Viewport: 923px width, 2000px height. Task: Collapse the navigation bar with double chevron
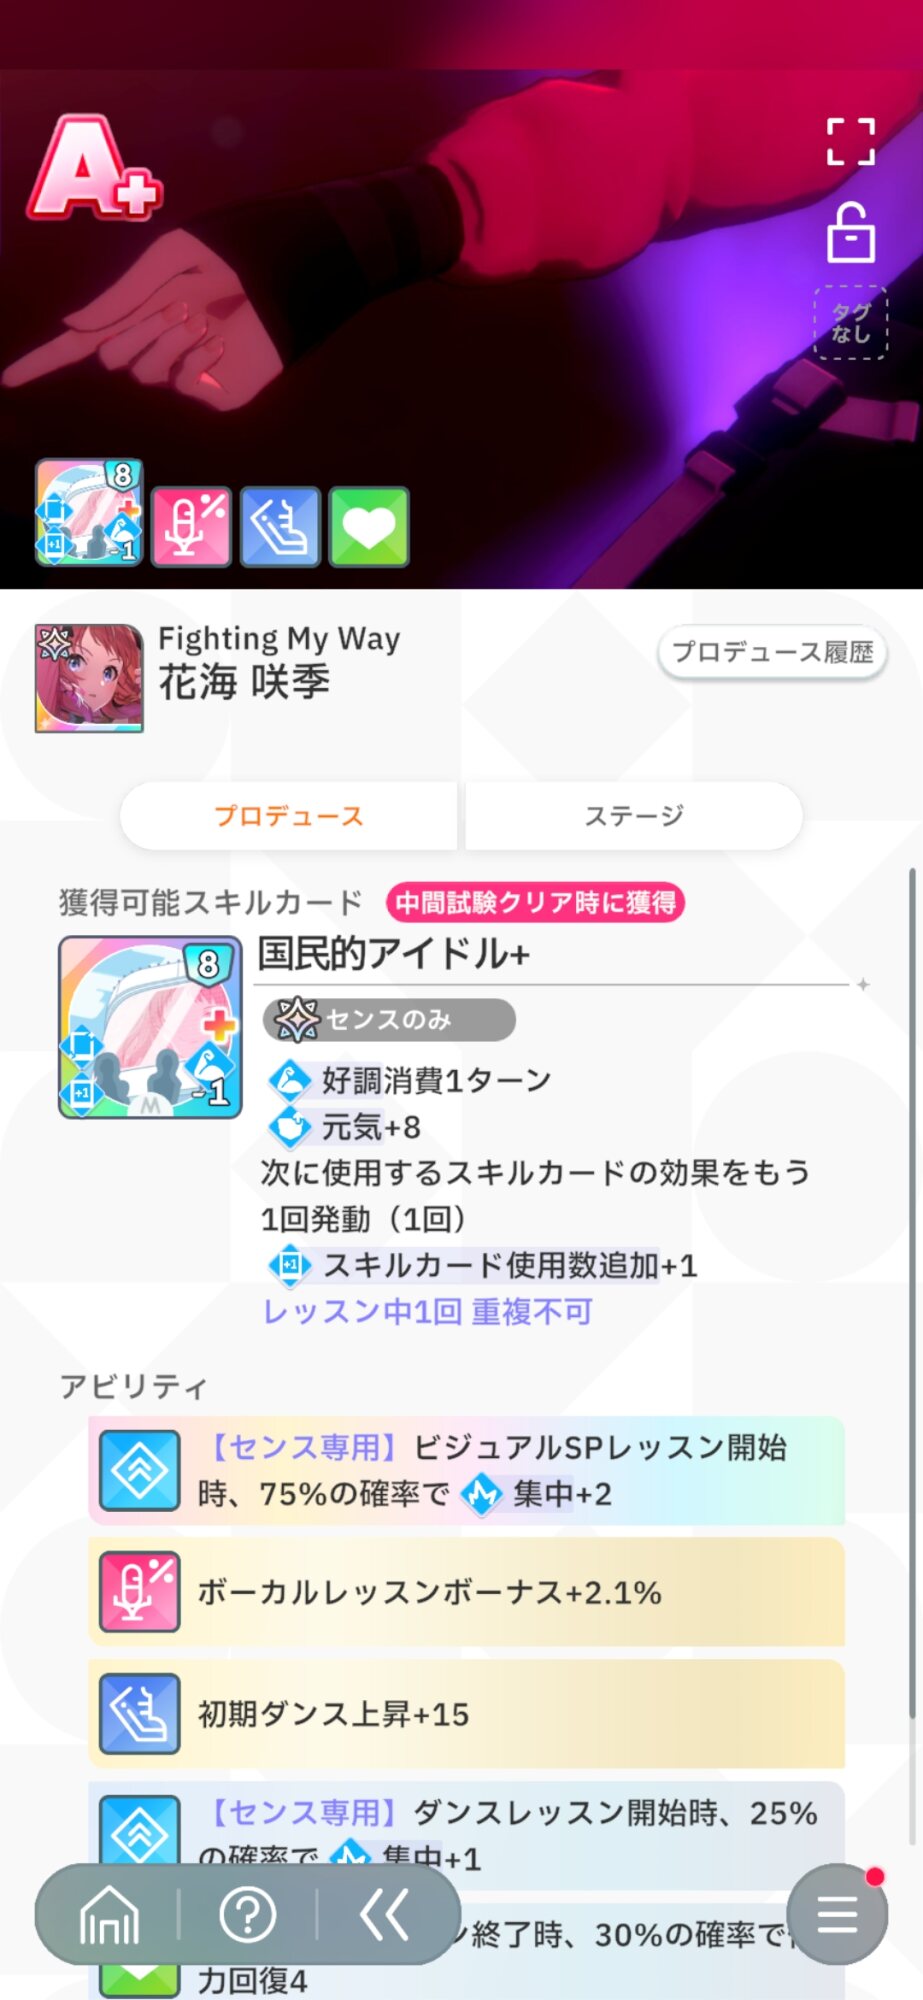pos(385,1915)
